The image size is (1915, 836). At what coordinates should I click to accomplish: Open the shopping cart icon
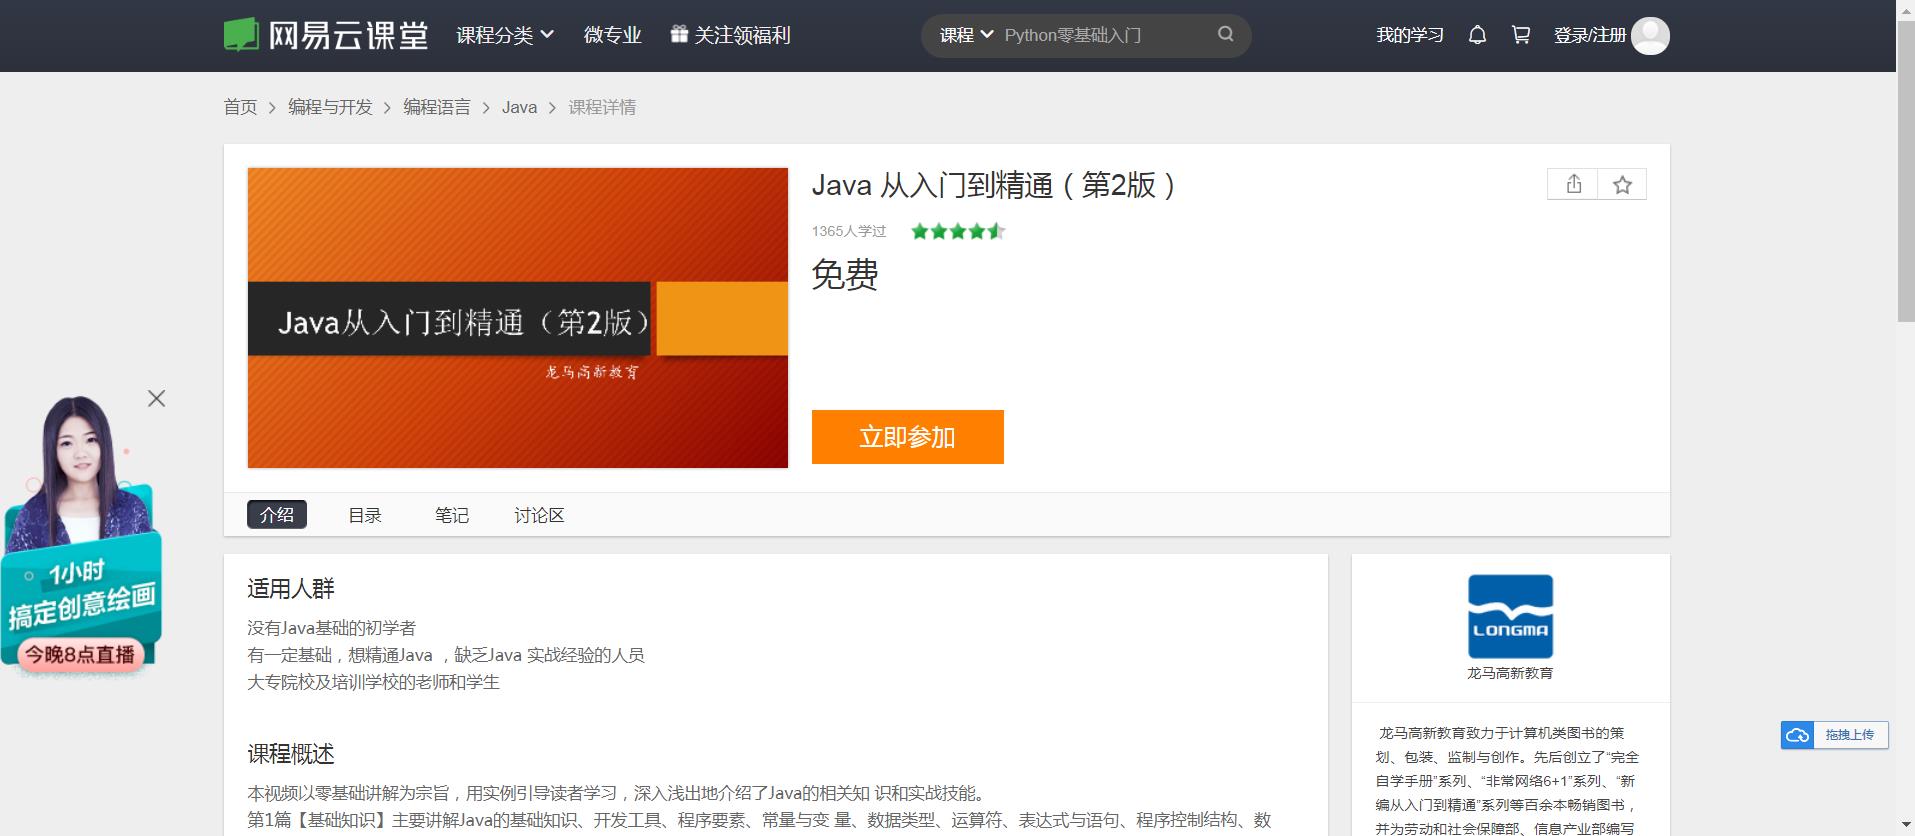(x=1521, y=35)
